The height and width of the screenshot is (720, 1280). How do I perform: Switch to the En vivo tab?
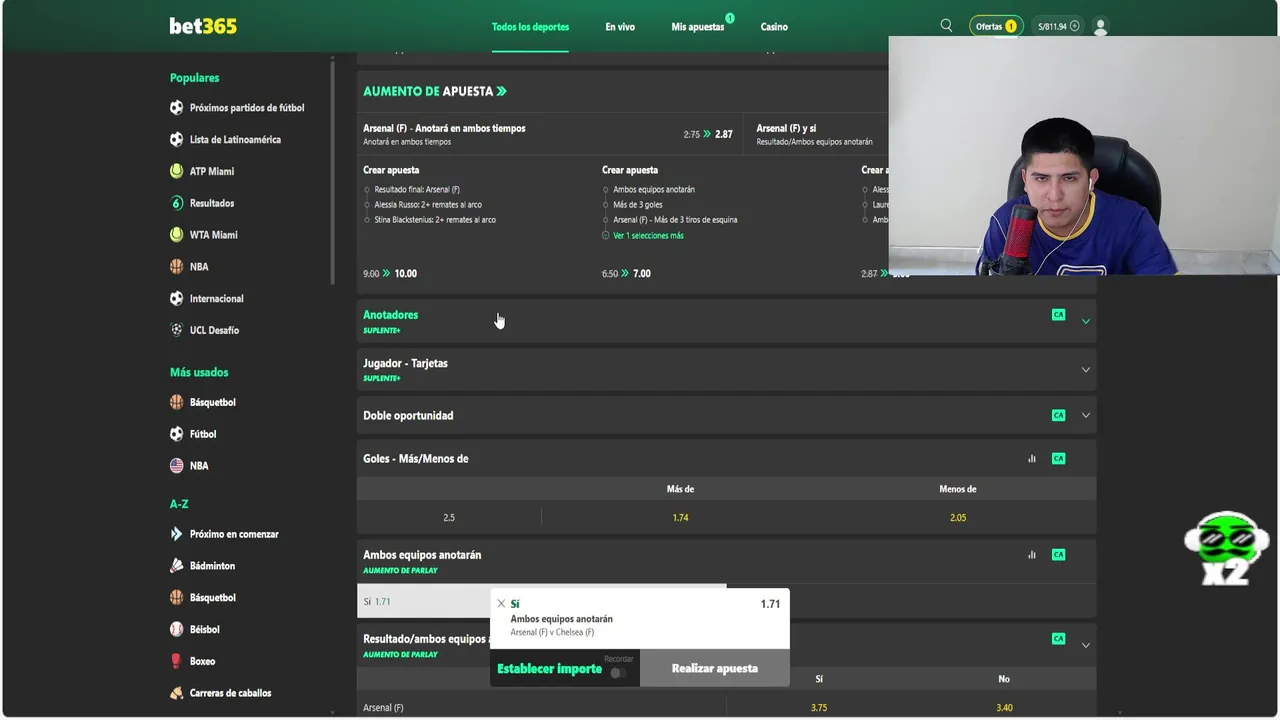(620, 27)
